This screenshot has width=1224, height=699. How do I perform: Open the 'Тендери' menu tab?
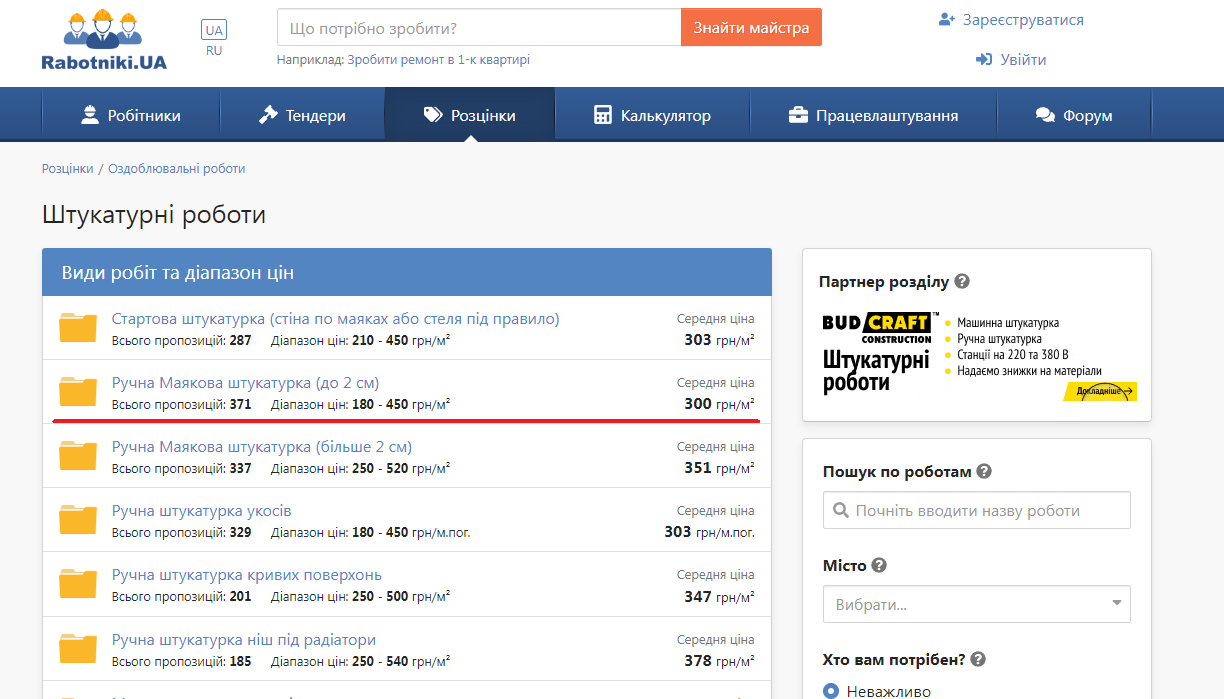tap(302, 115)
